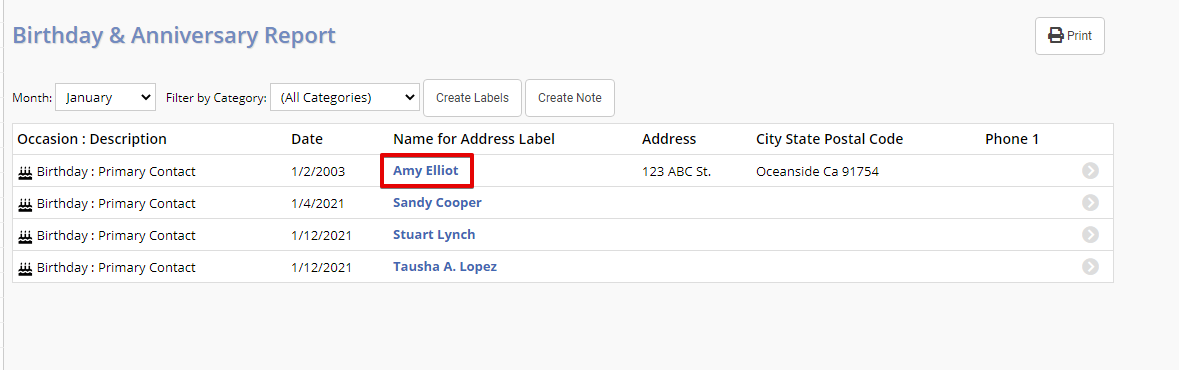This screenshot has width=1179, height=370.
Task: Click birthday cake icon beside 1/4/2021 entry
Action: pos(26,204)
